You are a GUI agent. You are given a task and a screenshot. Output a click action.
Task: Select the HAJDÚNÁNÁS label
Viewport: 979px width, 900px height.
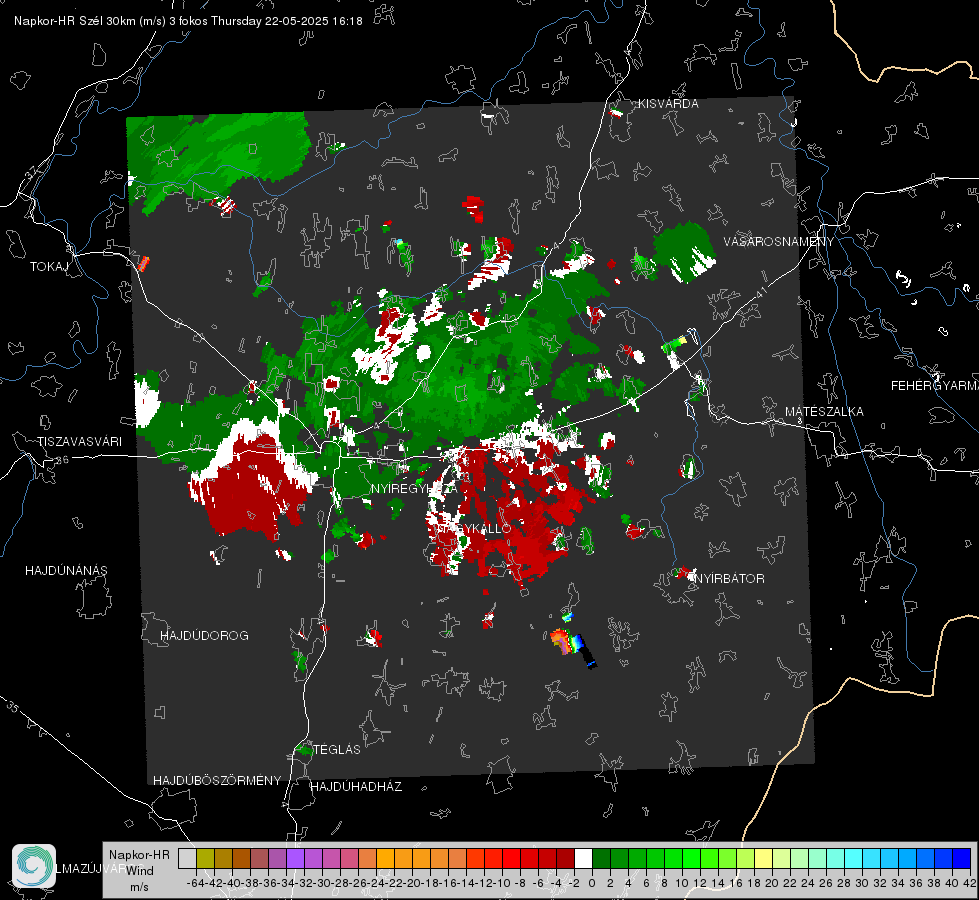tap(66, 570)
